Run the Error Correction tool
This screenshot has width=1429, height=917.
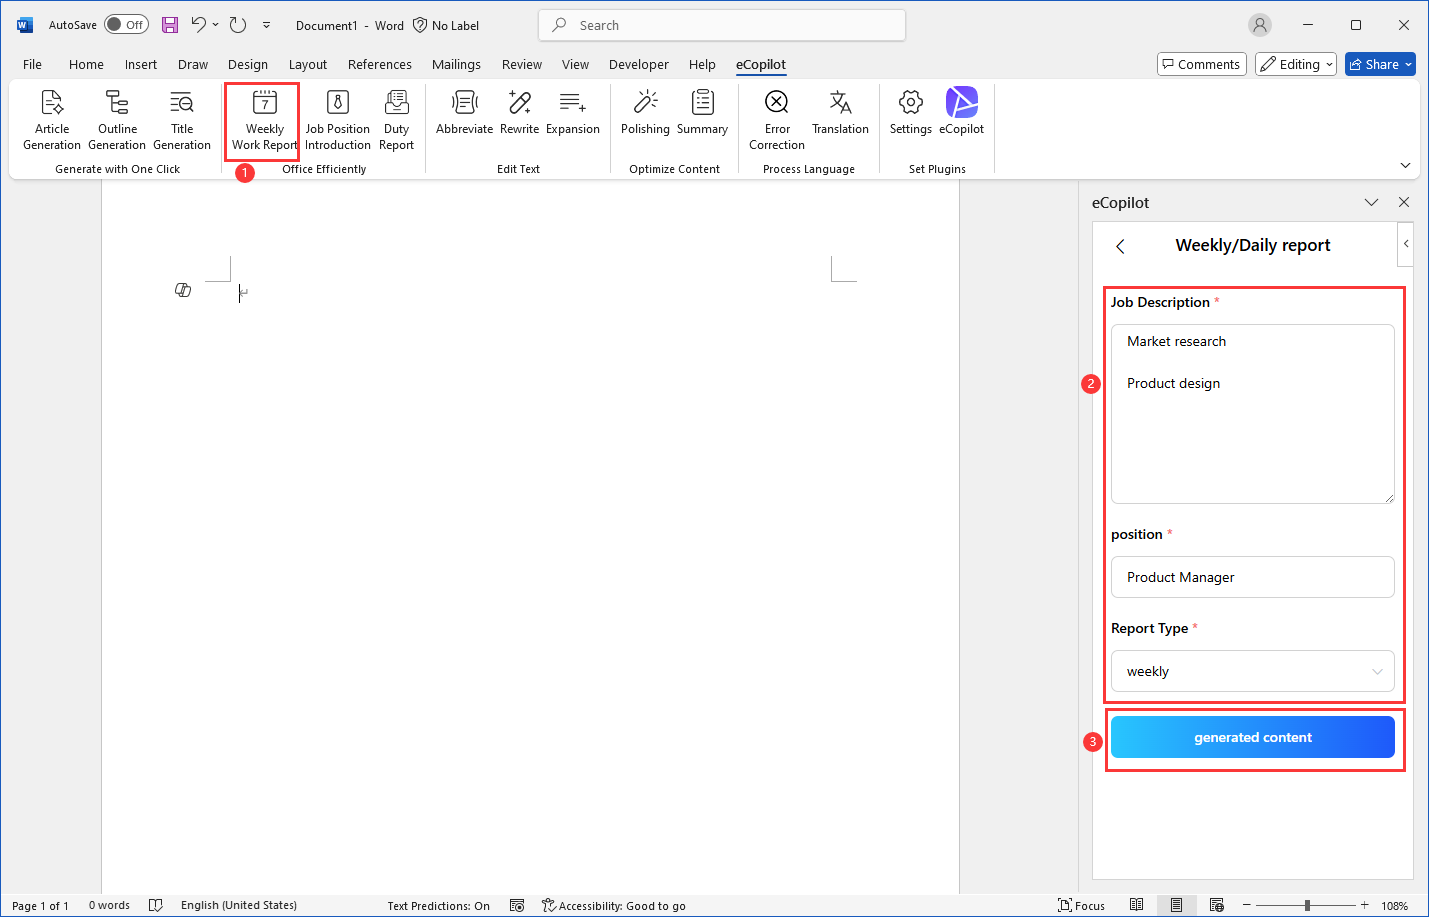point(776,118)
